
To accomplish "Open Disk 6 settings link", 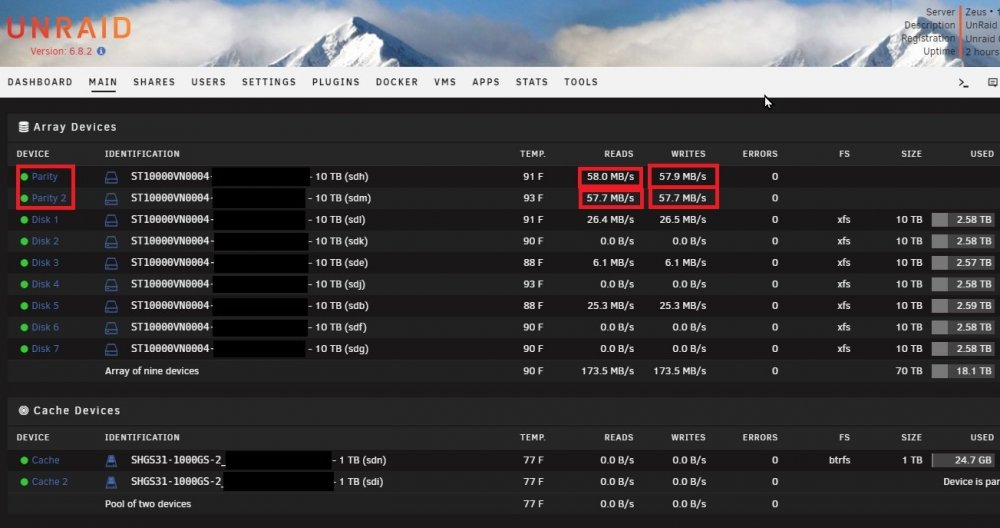I will 45,327.
